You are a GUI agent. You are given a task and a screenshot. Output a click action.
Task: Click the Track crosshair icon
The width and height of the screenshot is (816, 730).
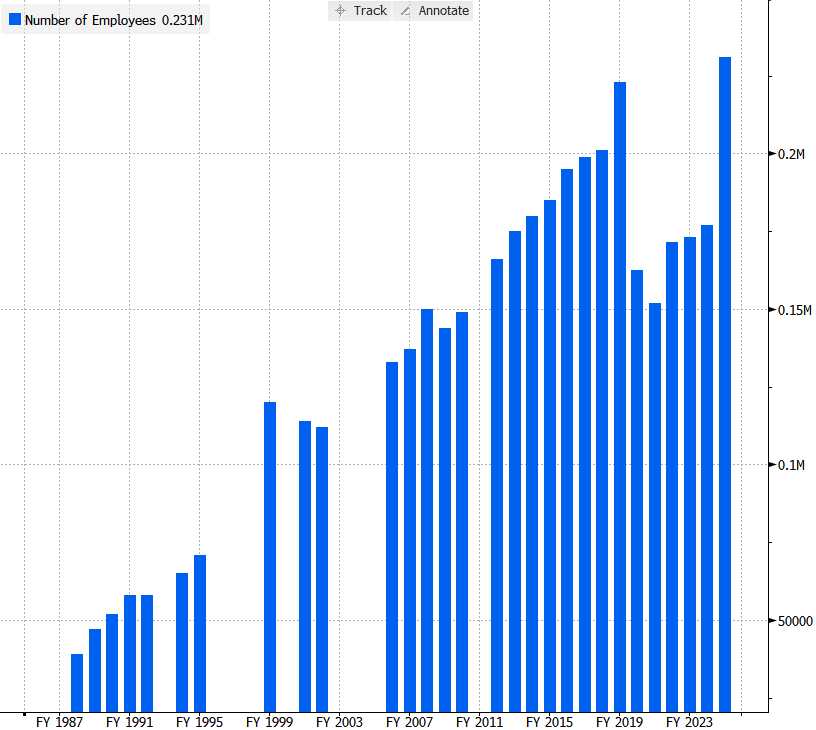(340, 11)
